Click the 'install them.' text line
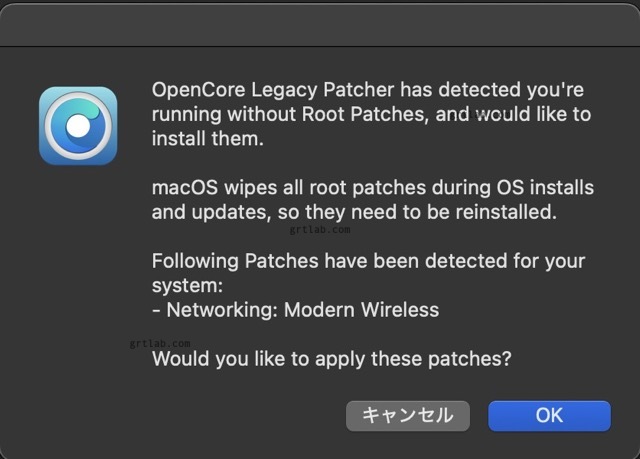Viewport: 640px width, 459px height. click(x=207, y=139)
